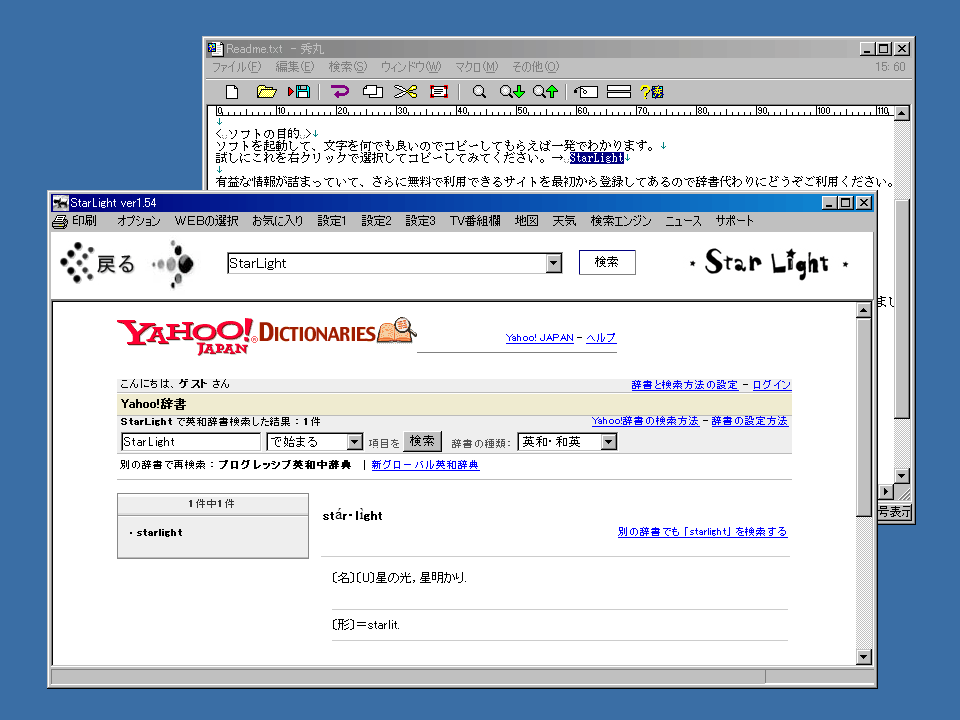Click the Open folder icon in the 秀丸 toolbar
960x720 pixels.
[x=266, y=92]
